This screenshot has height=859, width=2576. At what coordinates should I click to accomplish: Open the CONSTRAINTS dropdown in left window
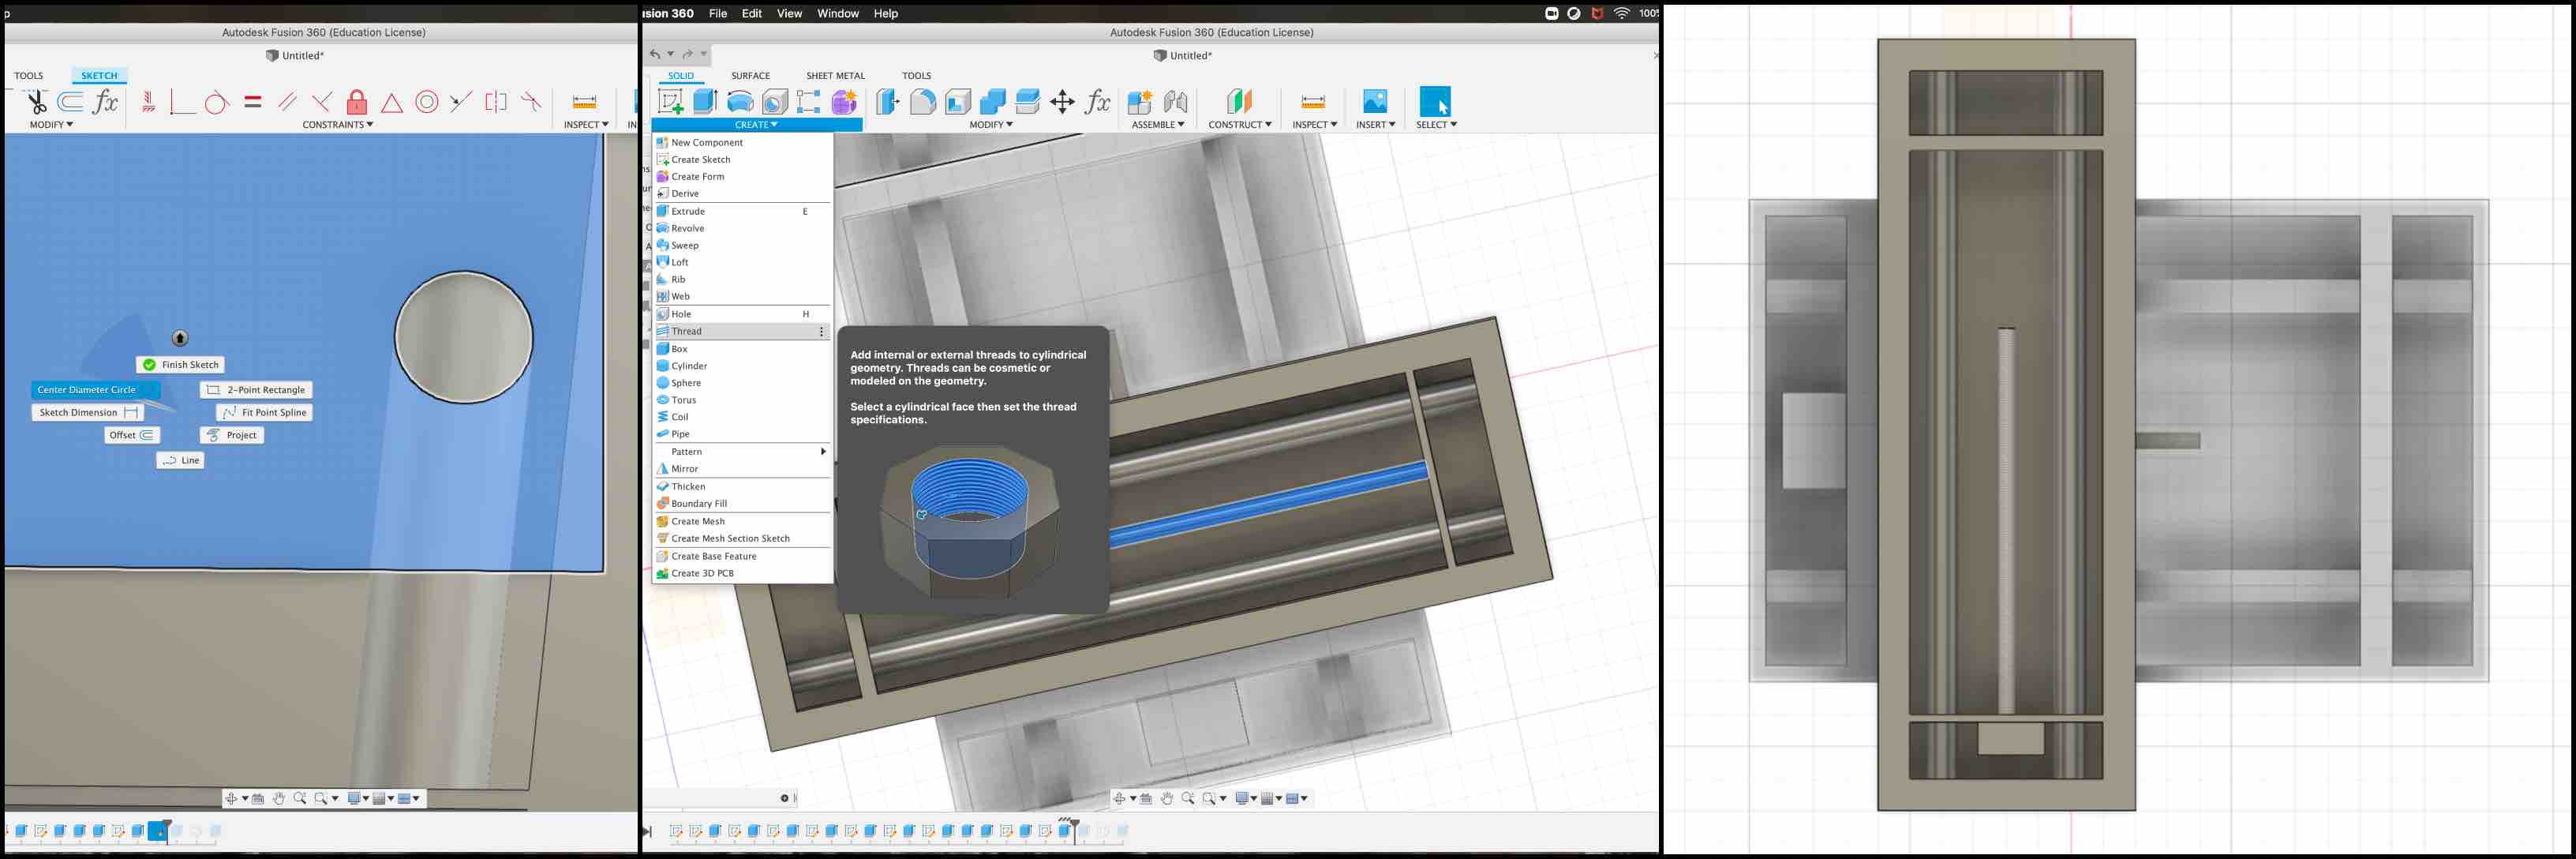click(338, 125)
